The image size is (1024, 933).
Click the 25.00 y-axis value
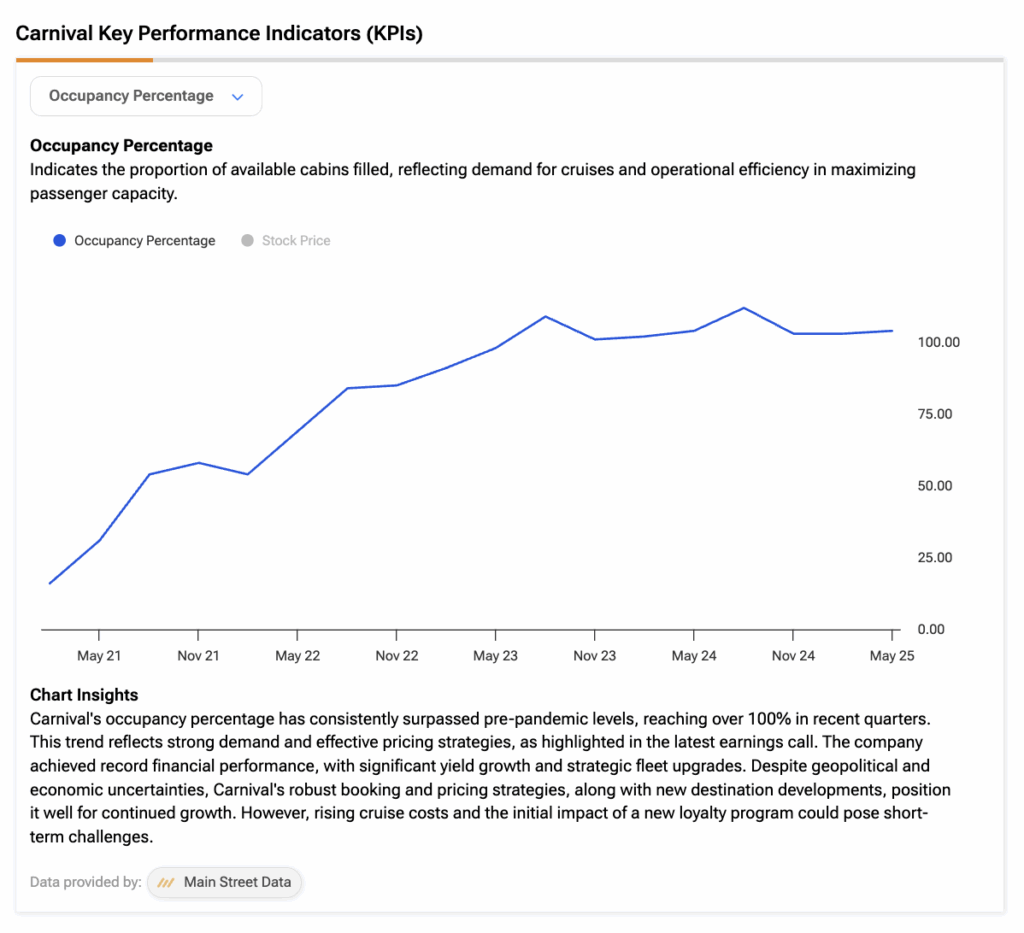pyautogui.click(x=935, y=558)
